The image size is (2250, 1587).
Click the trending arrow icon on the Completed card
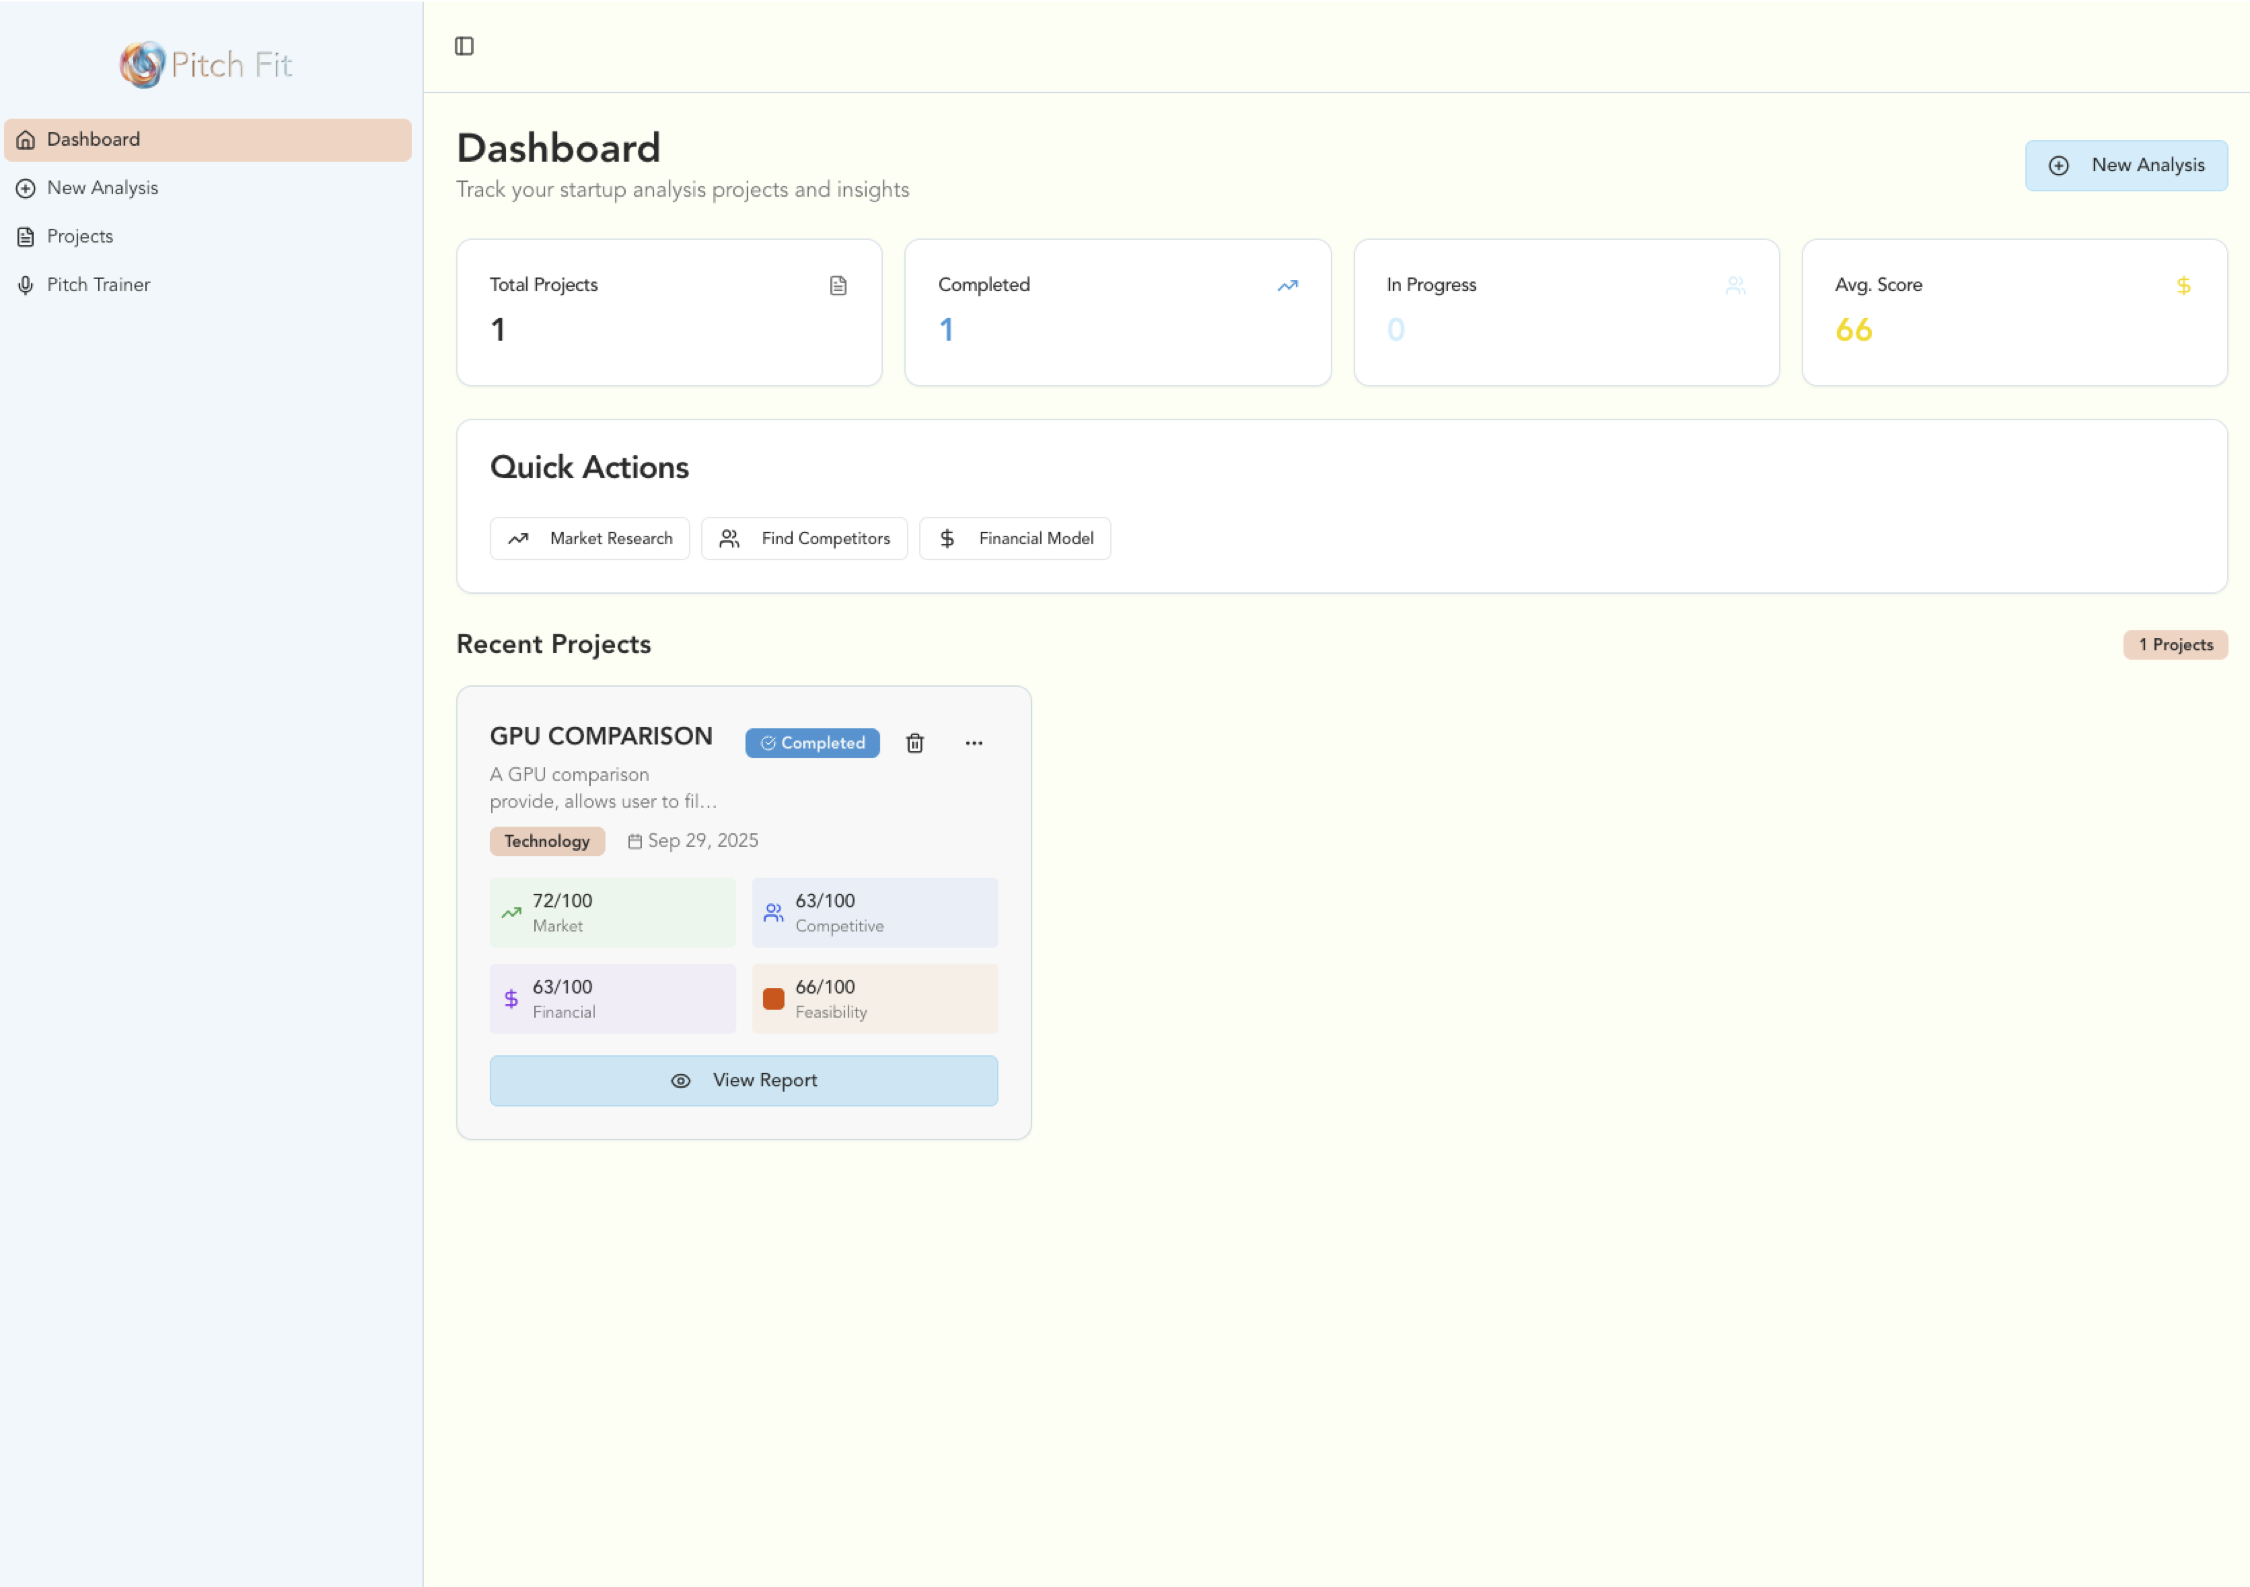point(1287,285)
